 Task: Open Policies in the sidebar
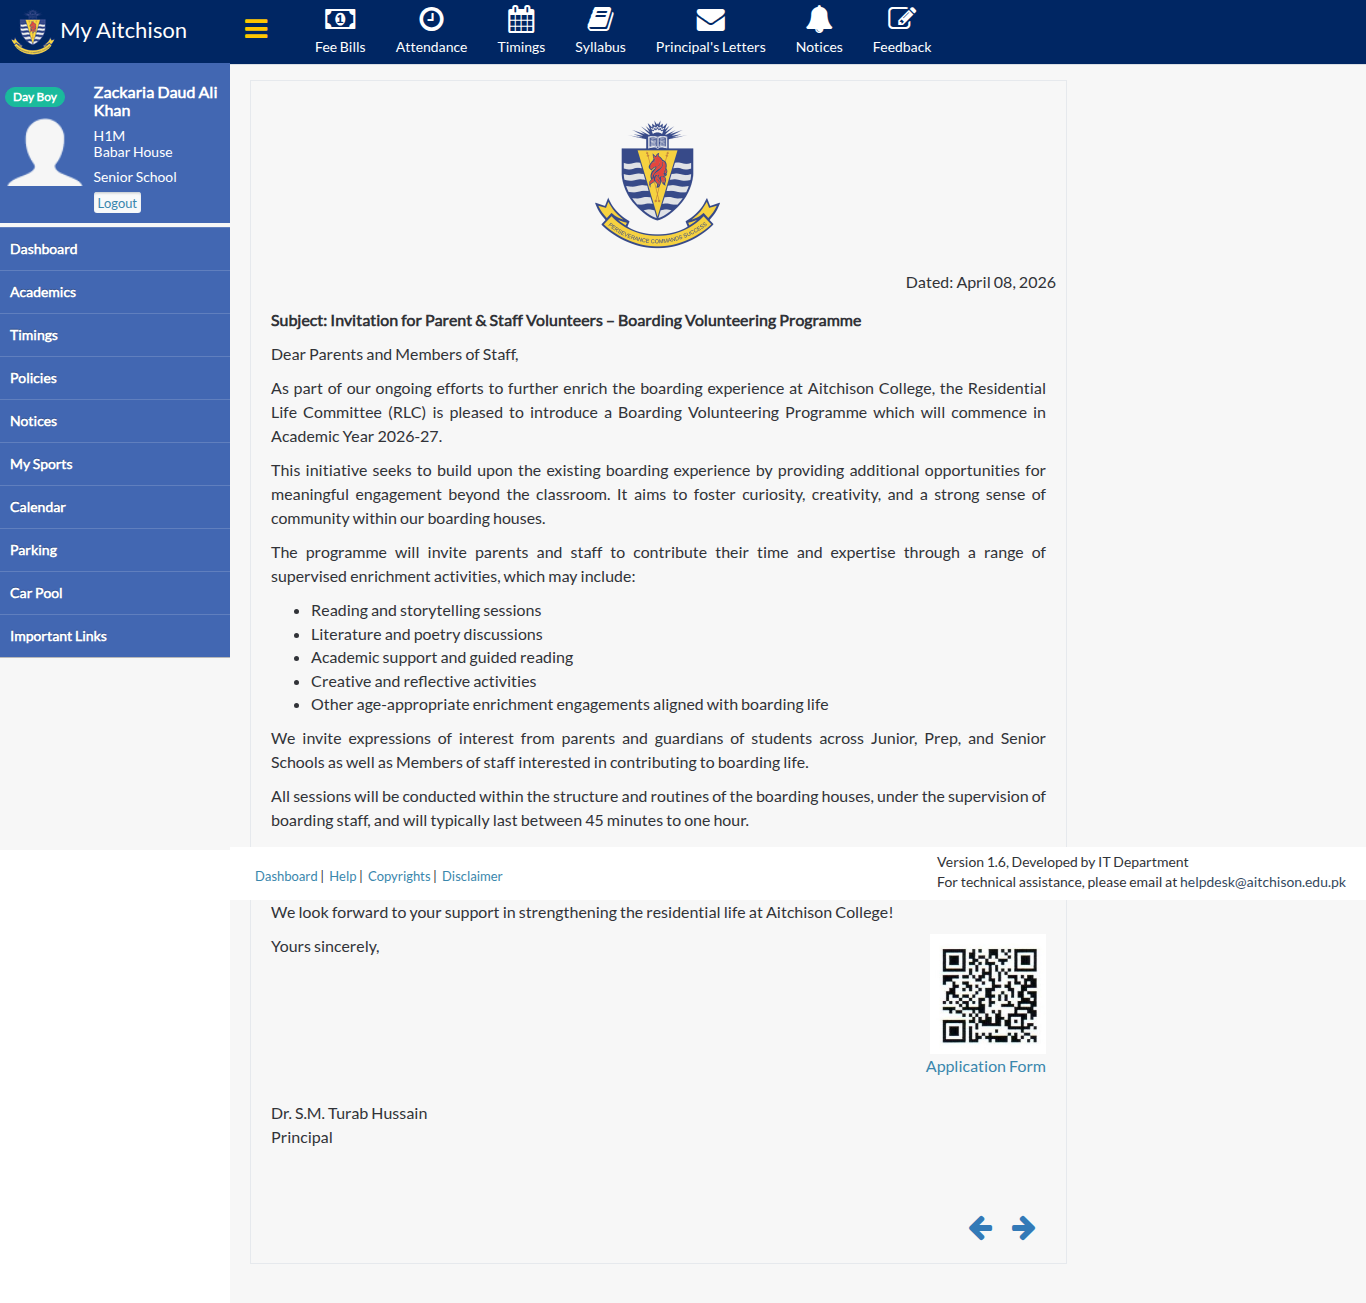[115, 378]
